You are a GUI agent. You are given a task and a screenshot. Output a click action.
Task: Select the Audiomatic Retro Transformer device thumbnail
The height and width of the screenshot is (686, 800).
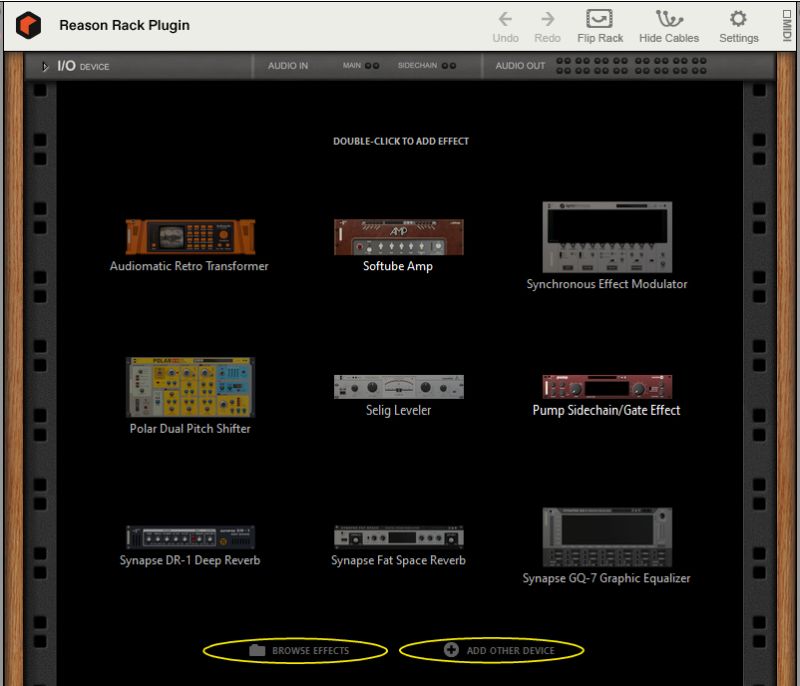pyautogui.click(x=190, y=237)
